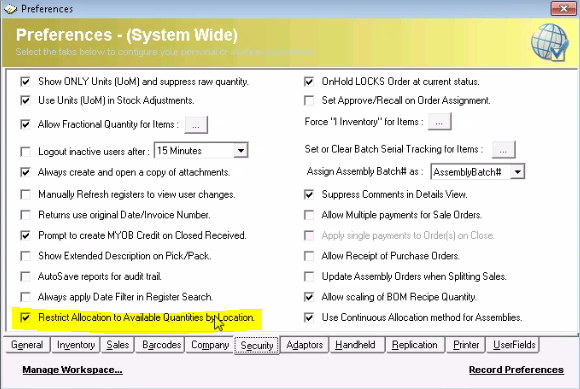Open the AssemblyBatch# dropdown
This screenshot has width=580, height=389.
pos(517,172)
